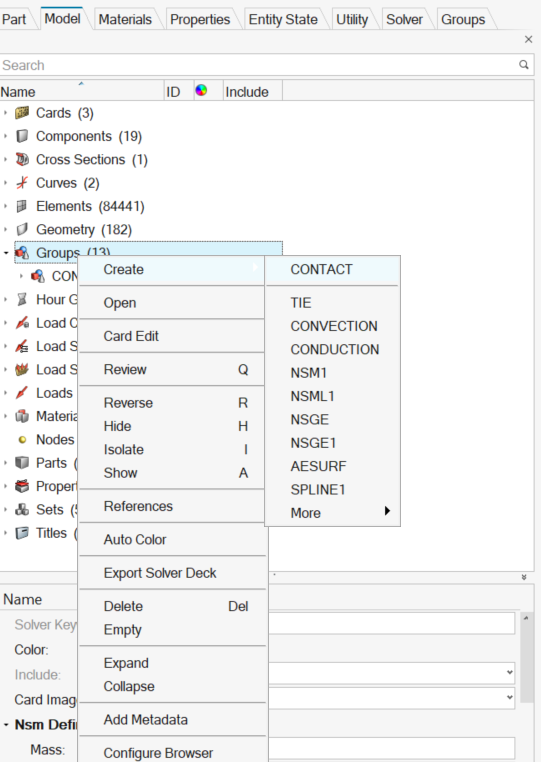
Task: Switch to the Properties tab
Action: (x=200, y=19)
